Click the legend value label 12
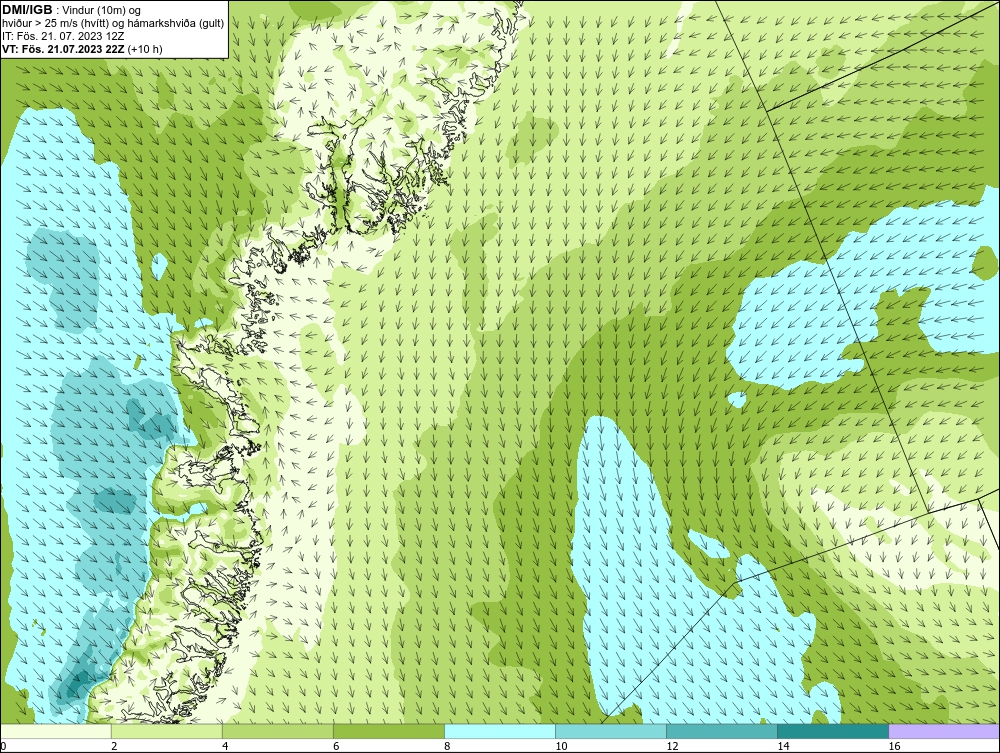Image resolution: width=1000 pixels, height=753 pixels. (x=672, y=746)
